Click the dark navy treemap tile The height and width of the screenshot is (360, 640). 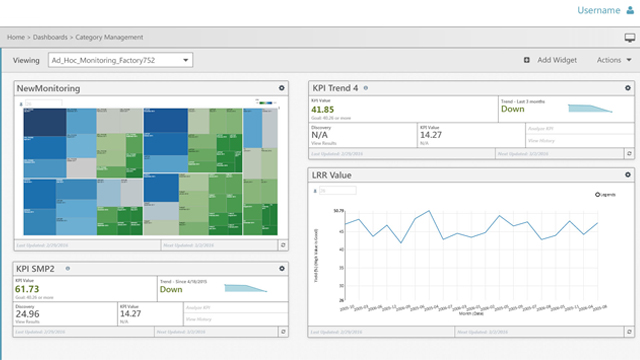45,122
